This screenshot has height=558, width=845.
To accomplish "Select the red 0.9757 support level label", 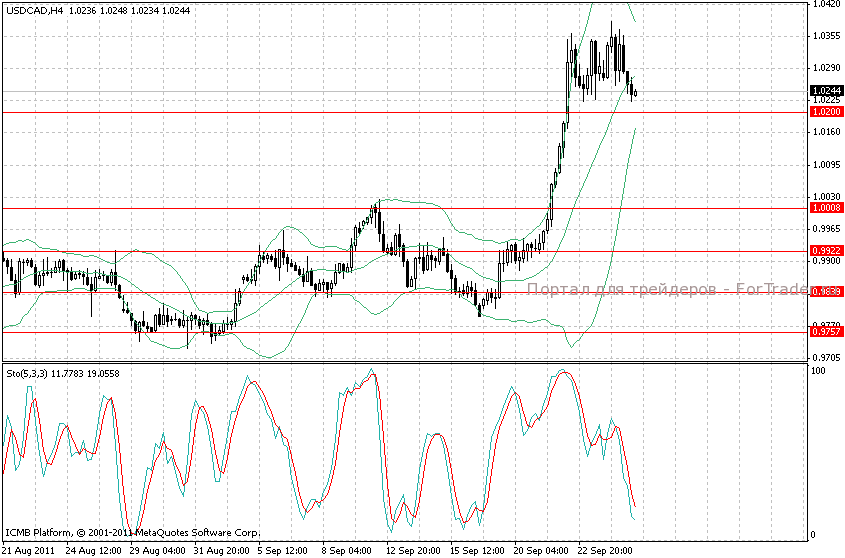I will point(825,331).
